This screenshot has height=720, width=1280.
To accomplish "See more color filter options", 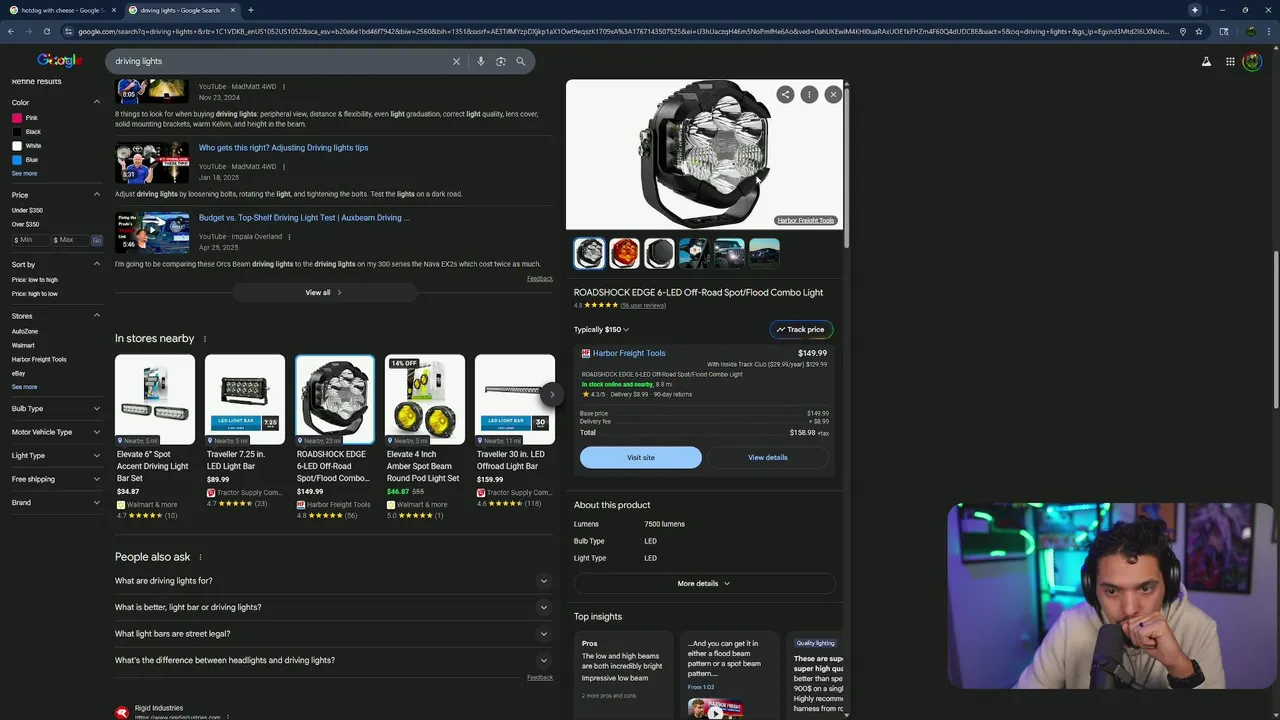I will tap(25, 174).
